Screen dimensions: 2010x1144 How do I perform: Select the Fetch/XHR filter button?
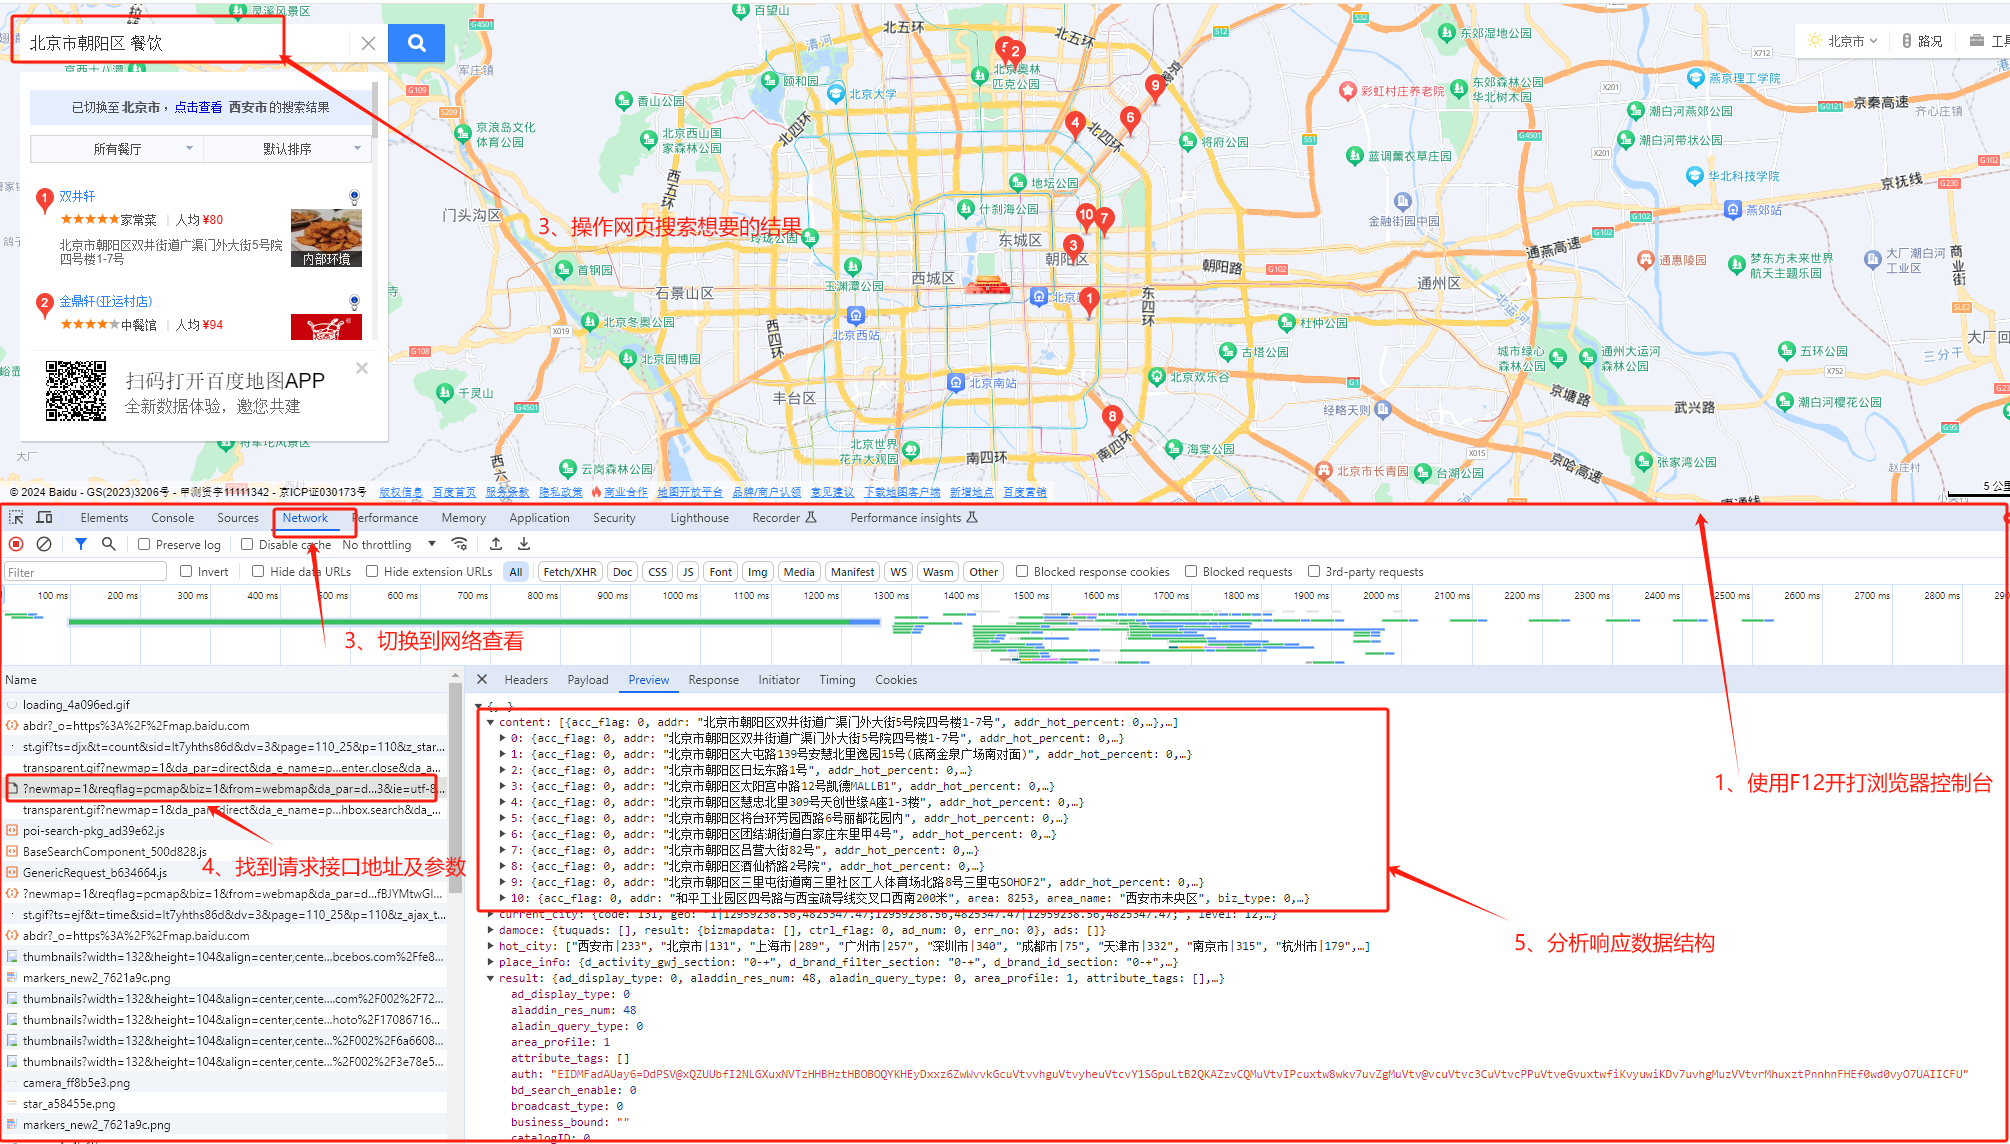pos(569,572)
